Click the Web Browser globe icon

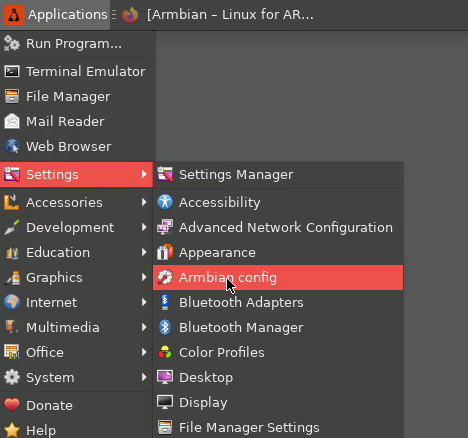point(12,146)
